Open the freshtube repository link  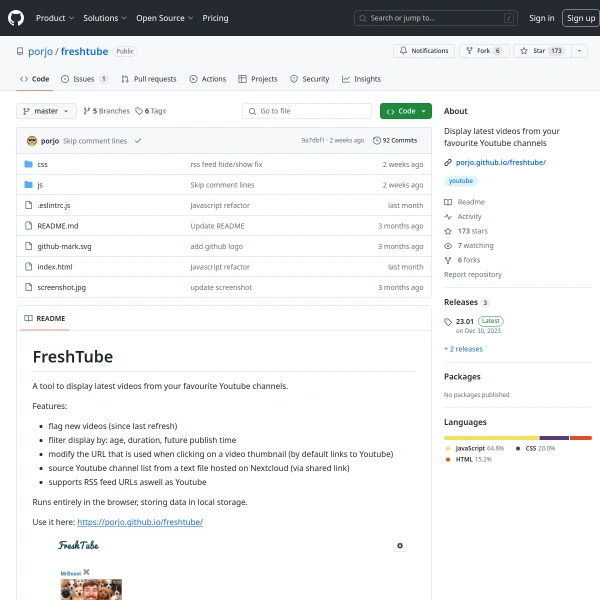coord(84,51)
